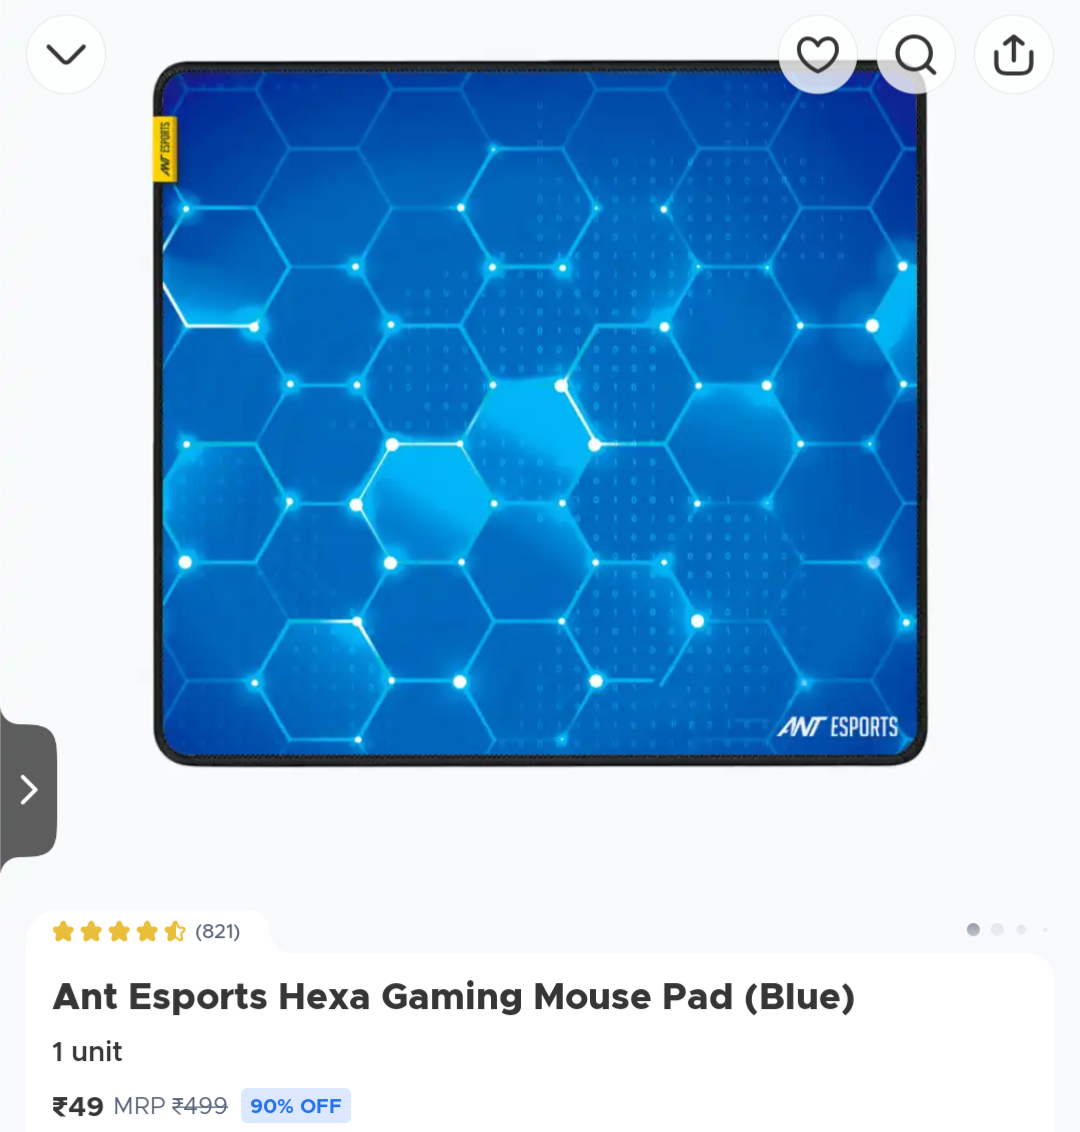
Task: Click the struck-through MRP ₹499
Action: (x=170, y=1106)
